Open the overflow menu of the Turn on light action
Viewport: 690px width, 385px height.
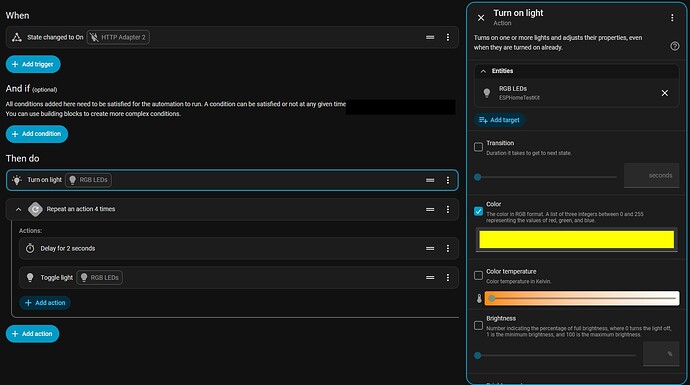(x=448, y=180)
